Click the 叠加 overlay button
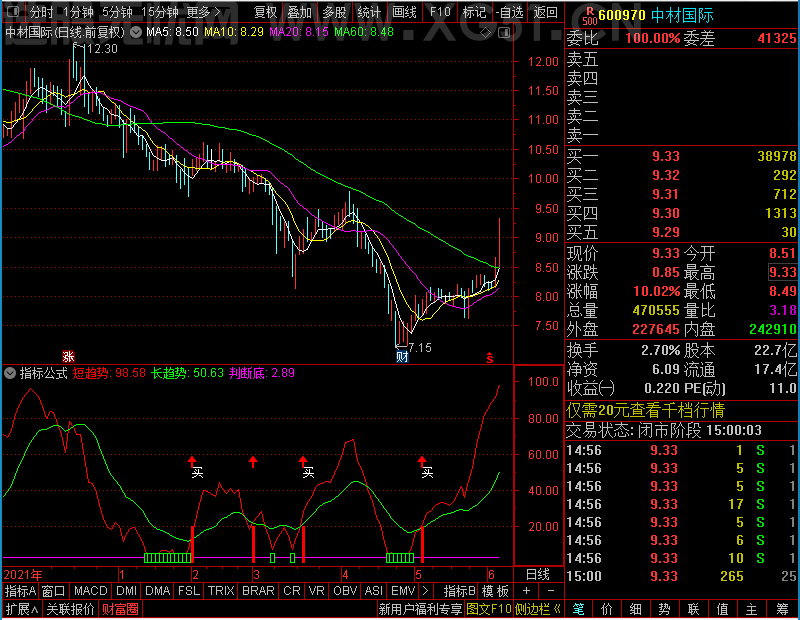Image resolution: width=800 pixels, height=620 pixels. (299, 12)
